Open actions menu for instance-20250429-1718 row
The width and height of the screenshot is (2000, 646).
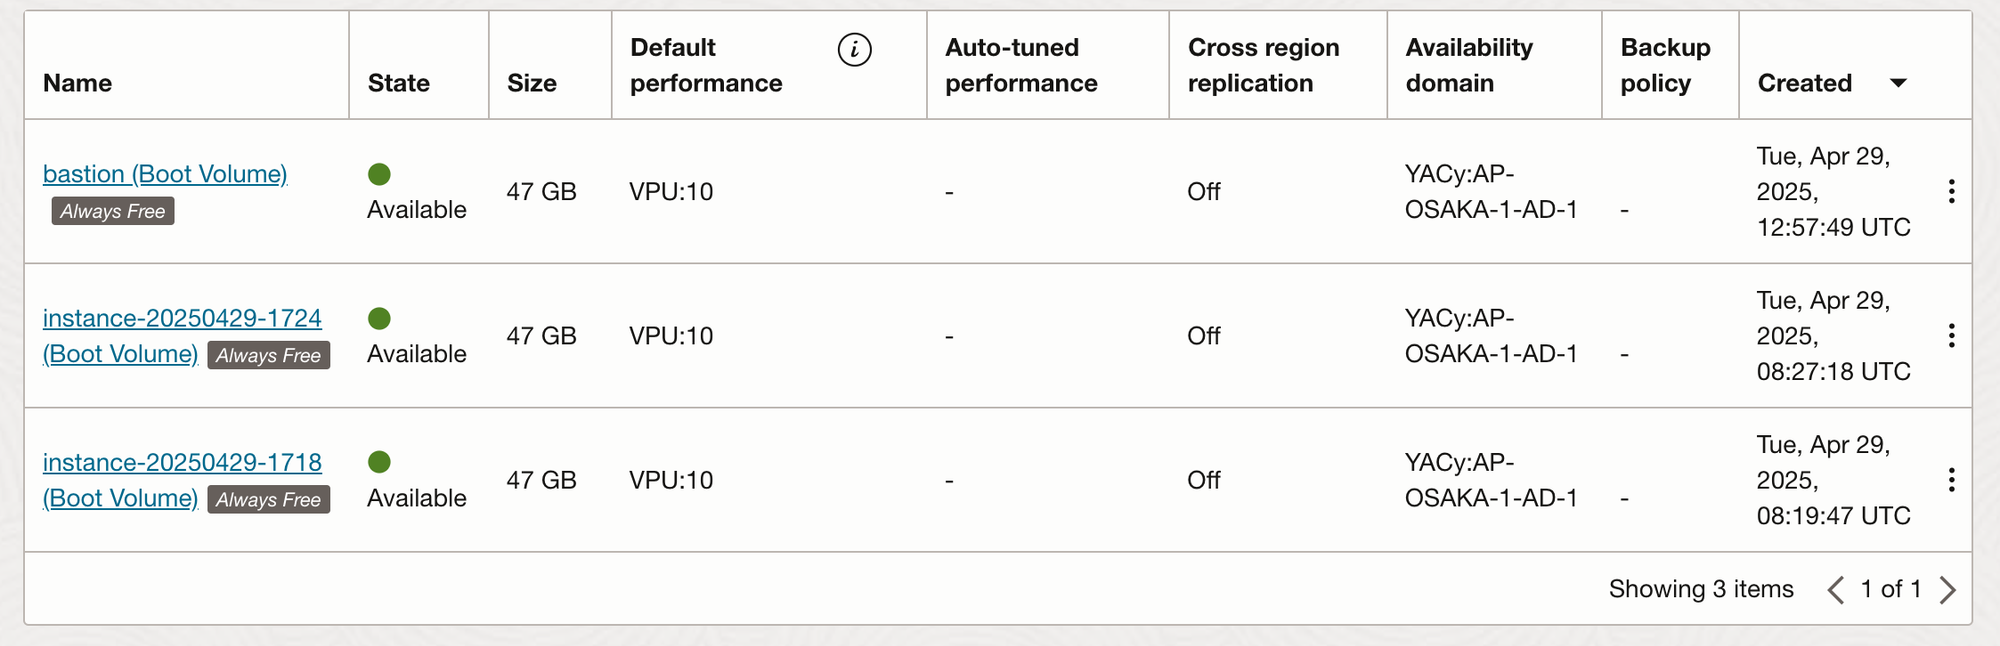(x=1951, y=480)
